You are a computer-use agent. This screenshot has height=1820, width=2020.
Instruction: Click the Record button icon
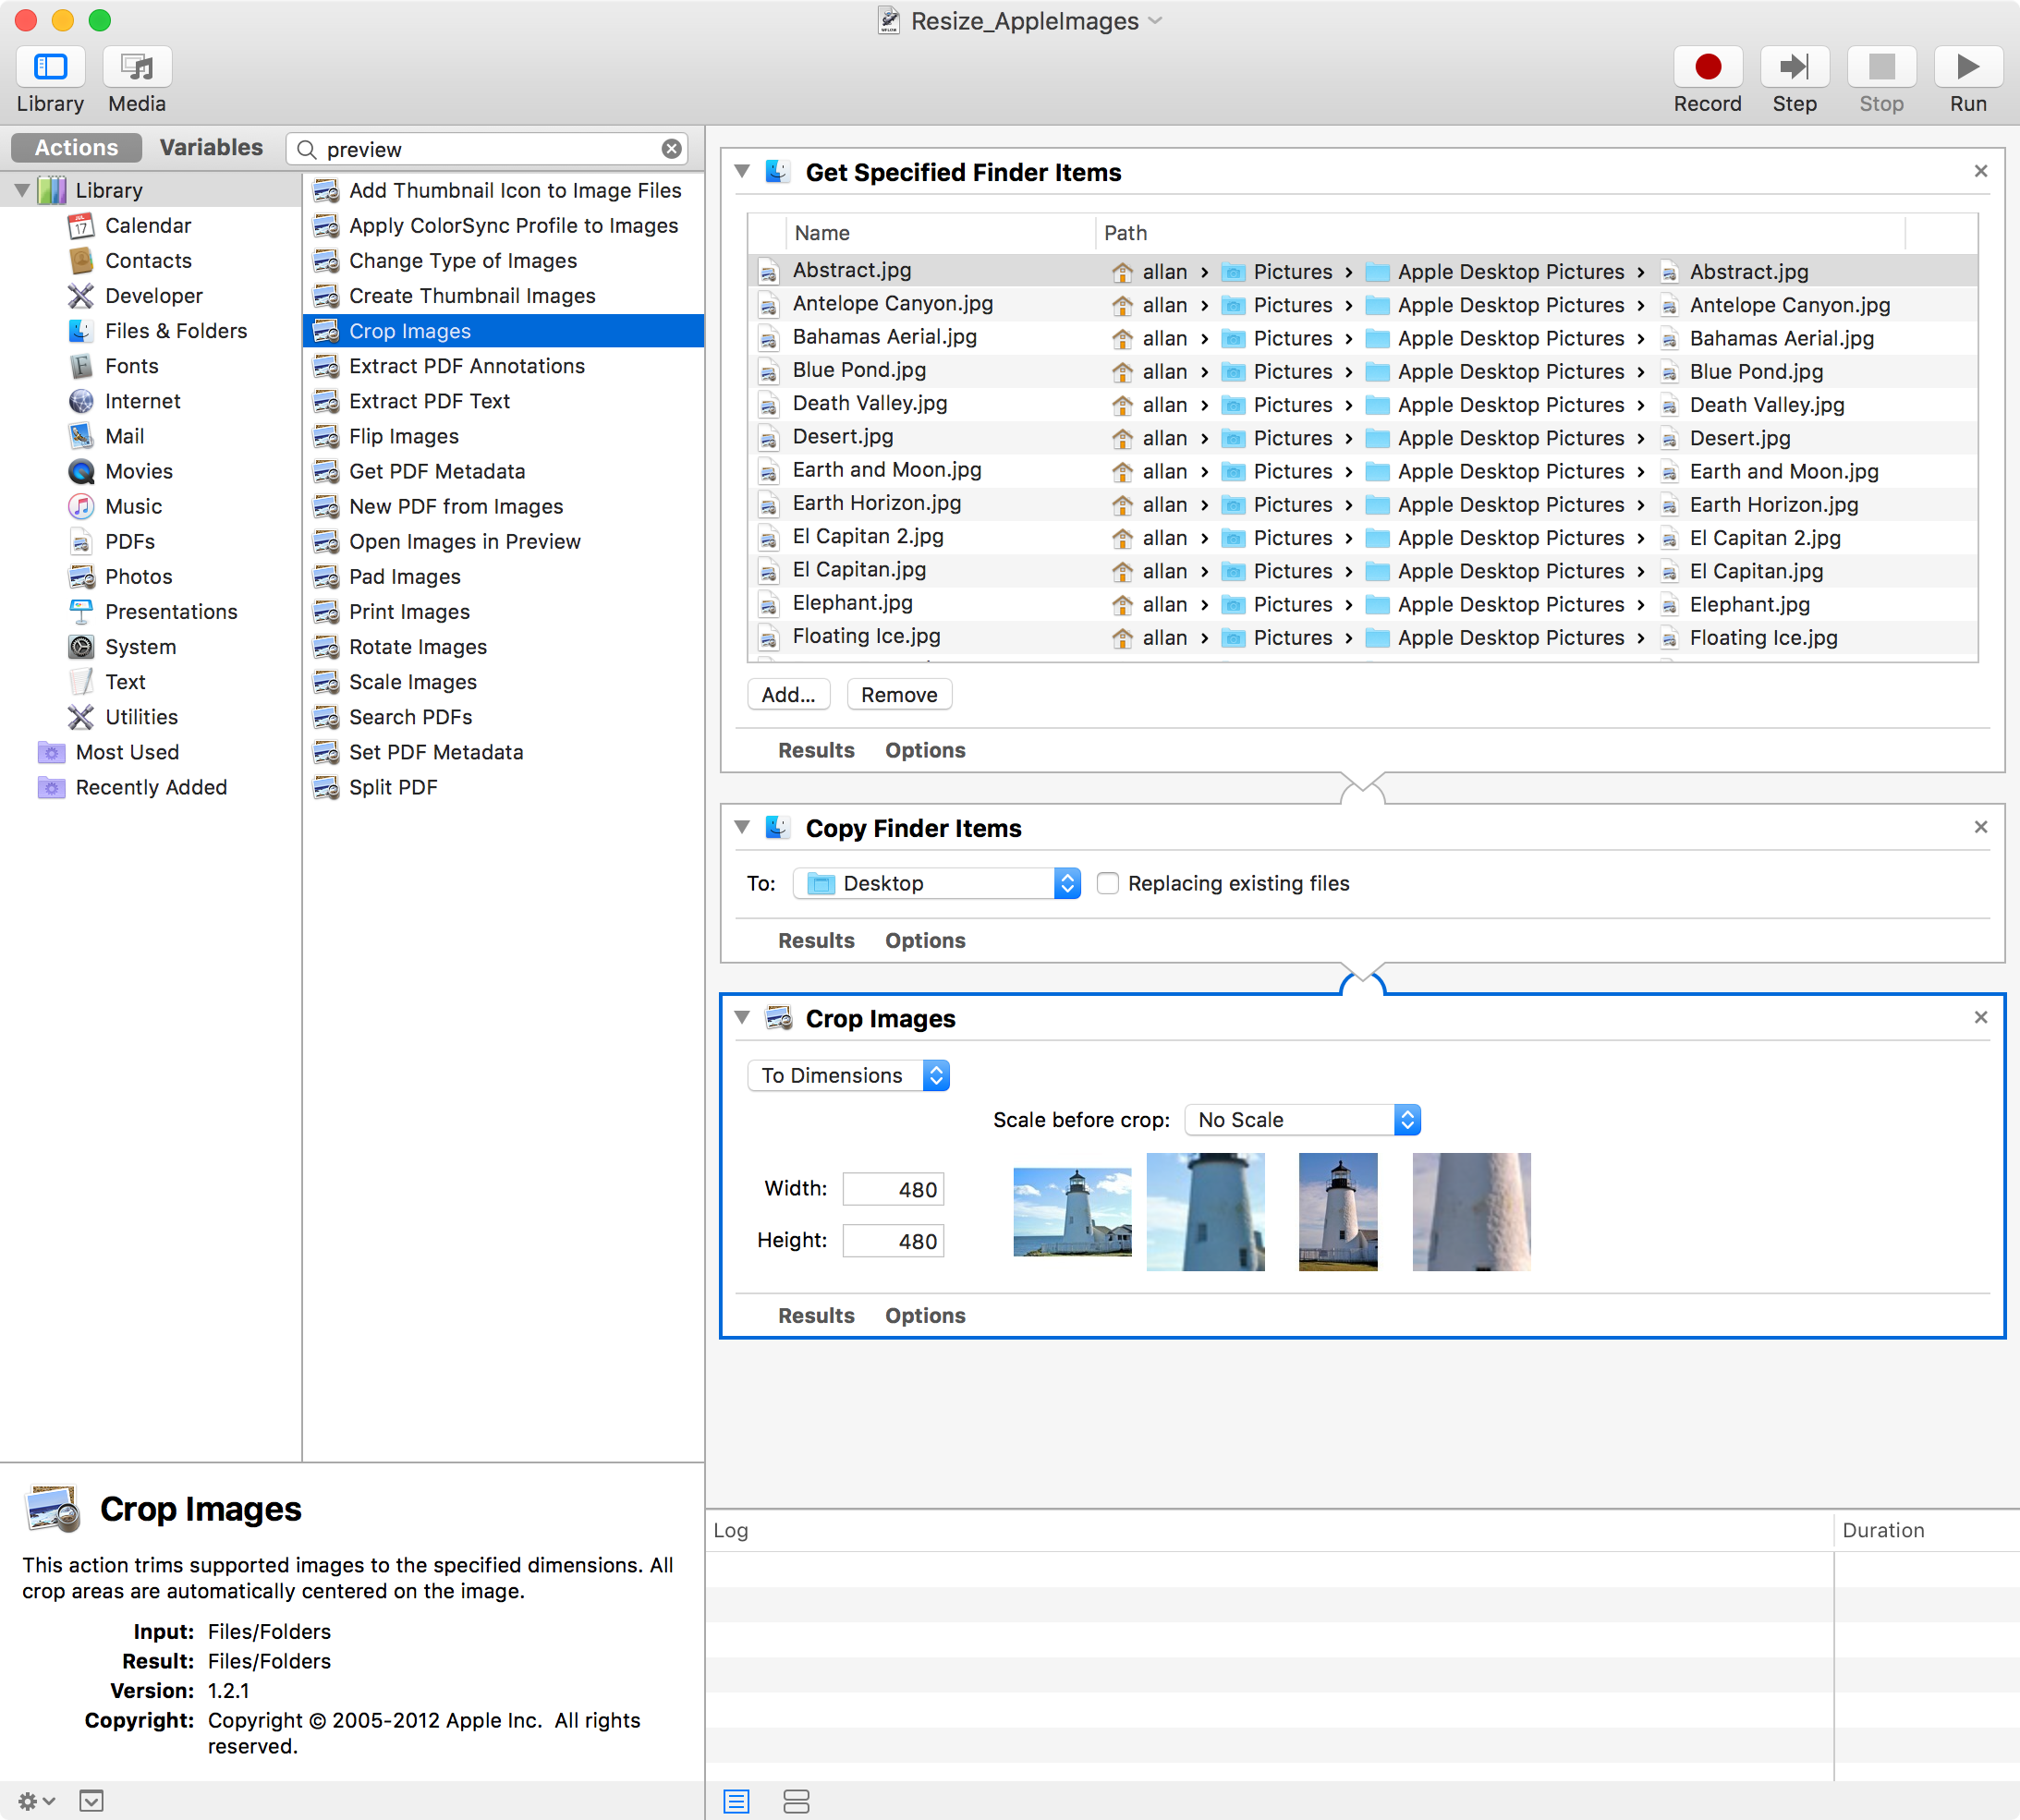point(1707,67)
